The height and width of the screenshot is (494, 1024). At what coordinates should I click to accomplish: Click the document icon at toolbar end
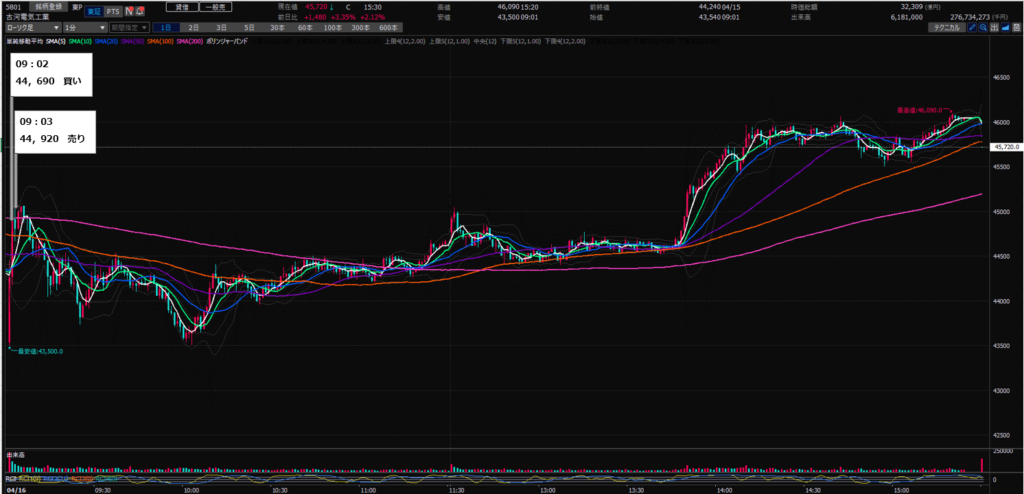pos(1016,28)
